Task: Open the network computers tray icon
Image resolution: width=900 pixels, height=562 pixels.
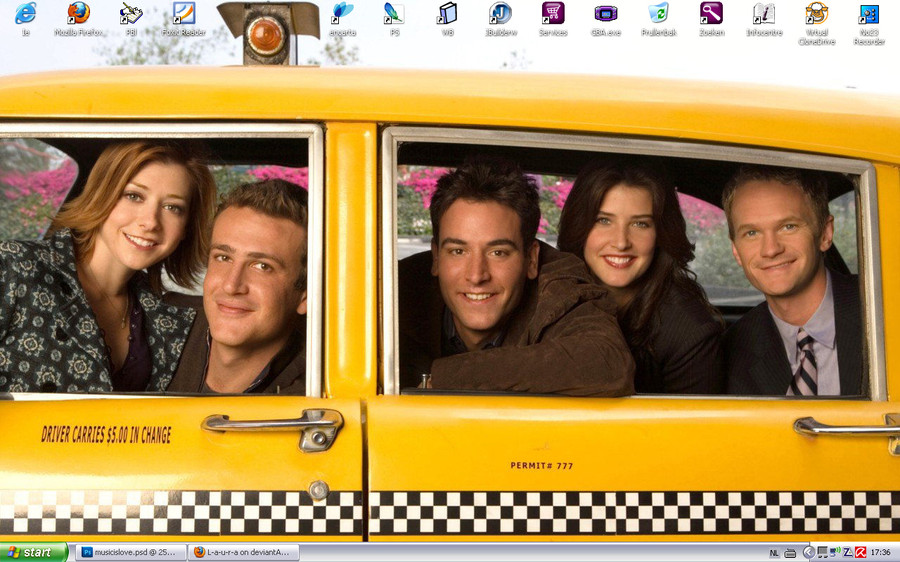Action: pos(822,552)
